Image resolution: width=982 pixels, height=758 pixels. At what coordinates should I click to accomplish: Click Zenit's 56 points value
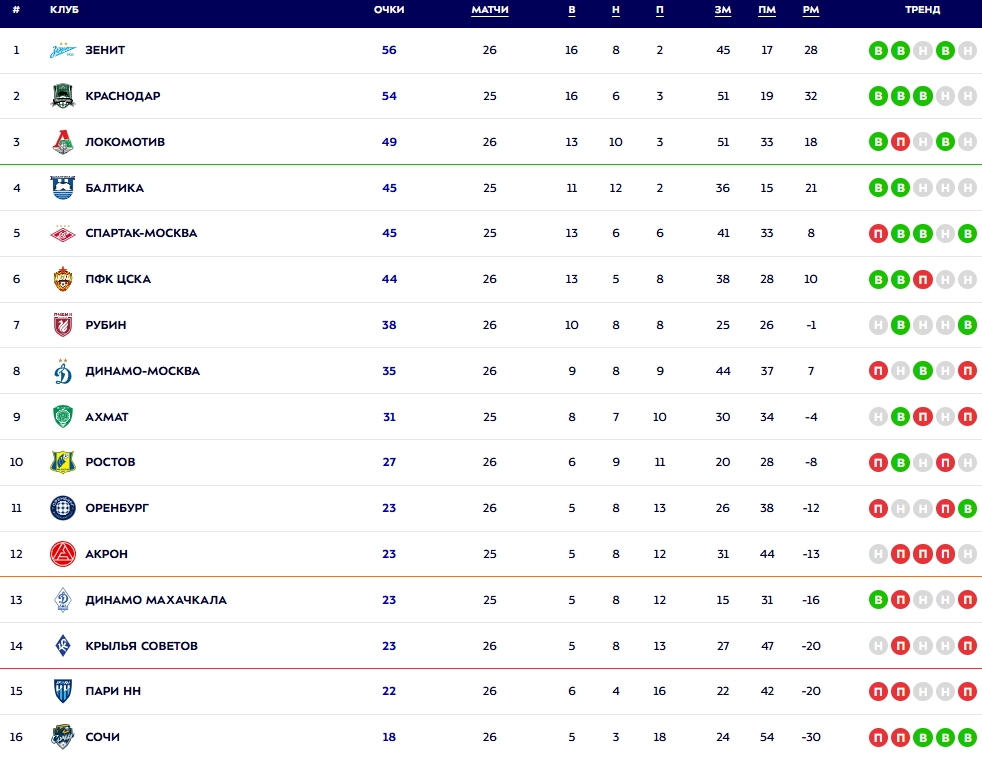389,50
